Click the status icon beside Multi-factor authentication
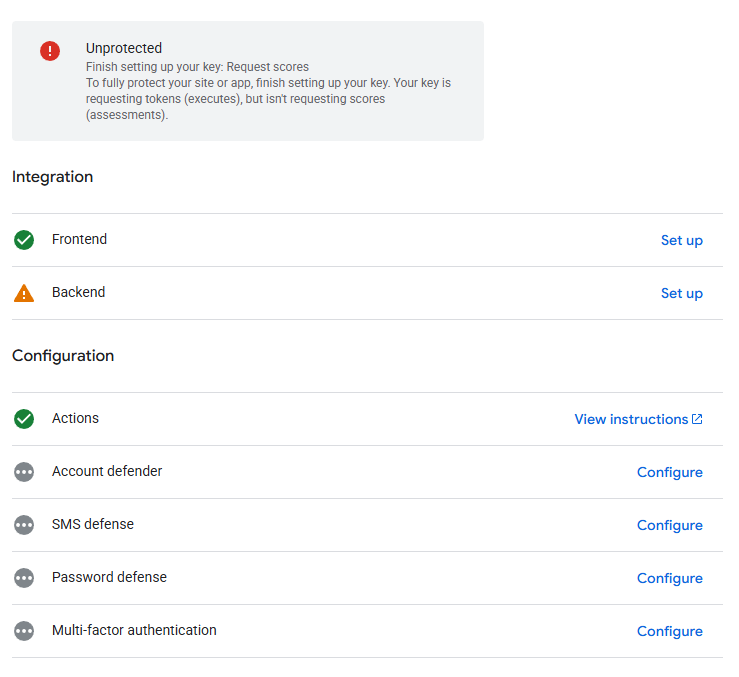 point(24,631)
